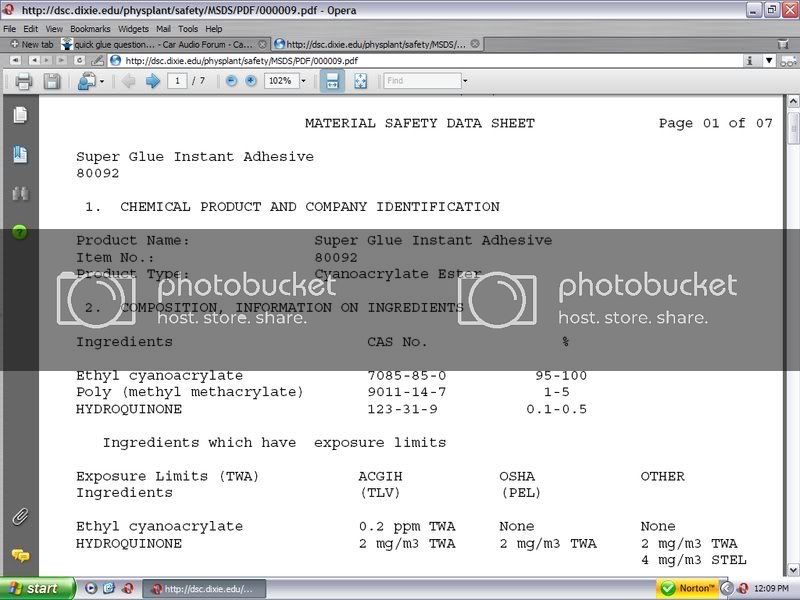Viewport: 800px width, 600px height.
Task: Click the vertical scrollbar thumb
Action: coord(793,129)
